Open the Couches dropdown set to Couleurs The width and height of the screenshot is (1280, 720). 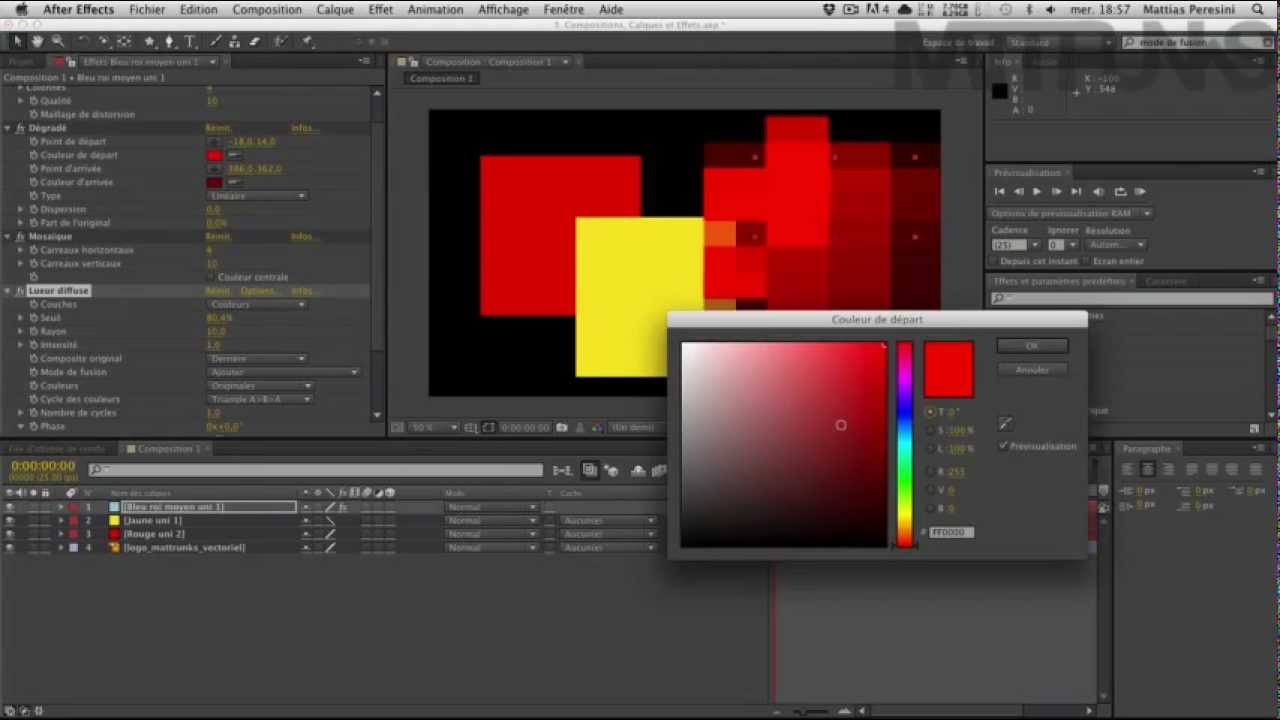(x=257, y=304)
